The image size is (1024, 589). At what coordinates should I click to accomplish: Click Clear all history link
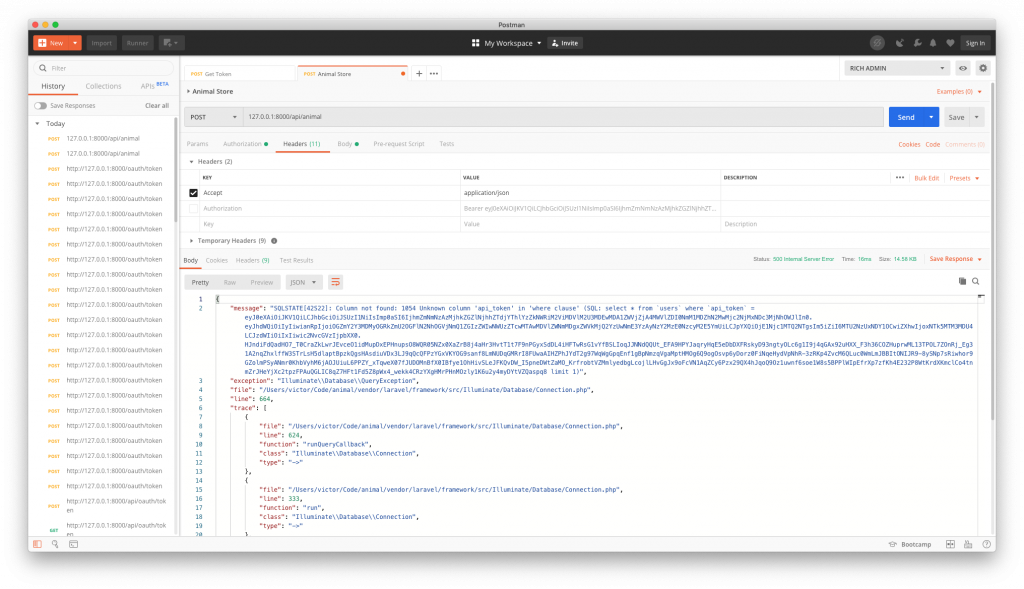point(157,106)
